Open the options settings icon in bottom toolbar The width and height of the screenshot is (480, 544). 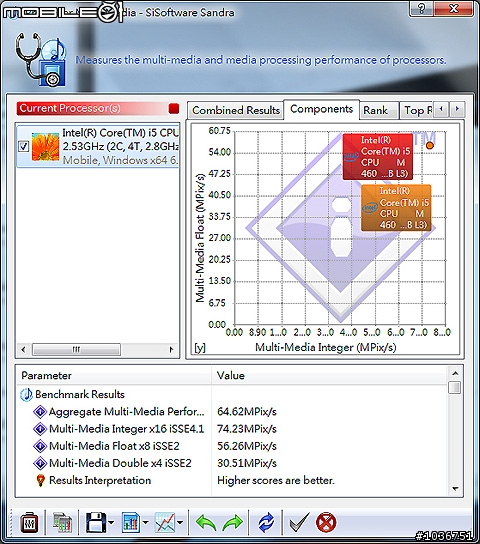click(29, 522)
